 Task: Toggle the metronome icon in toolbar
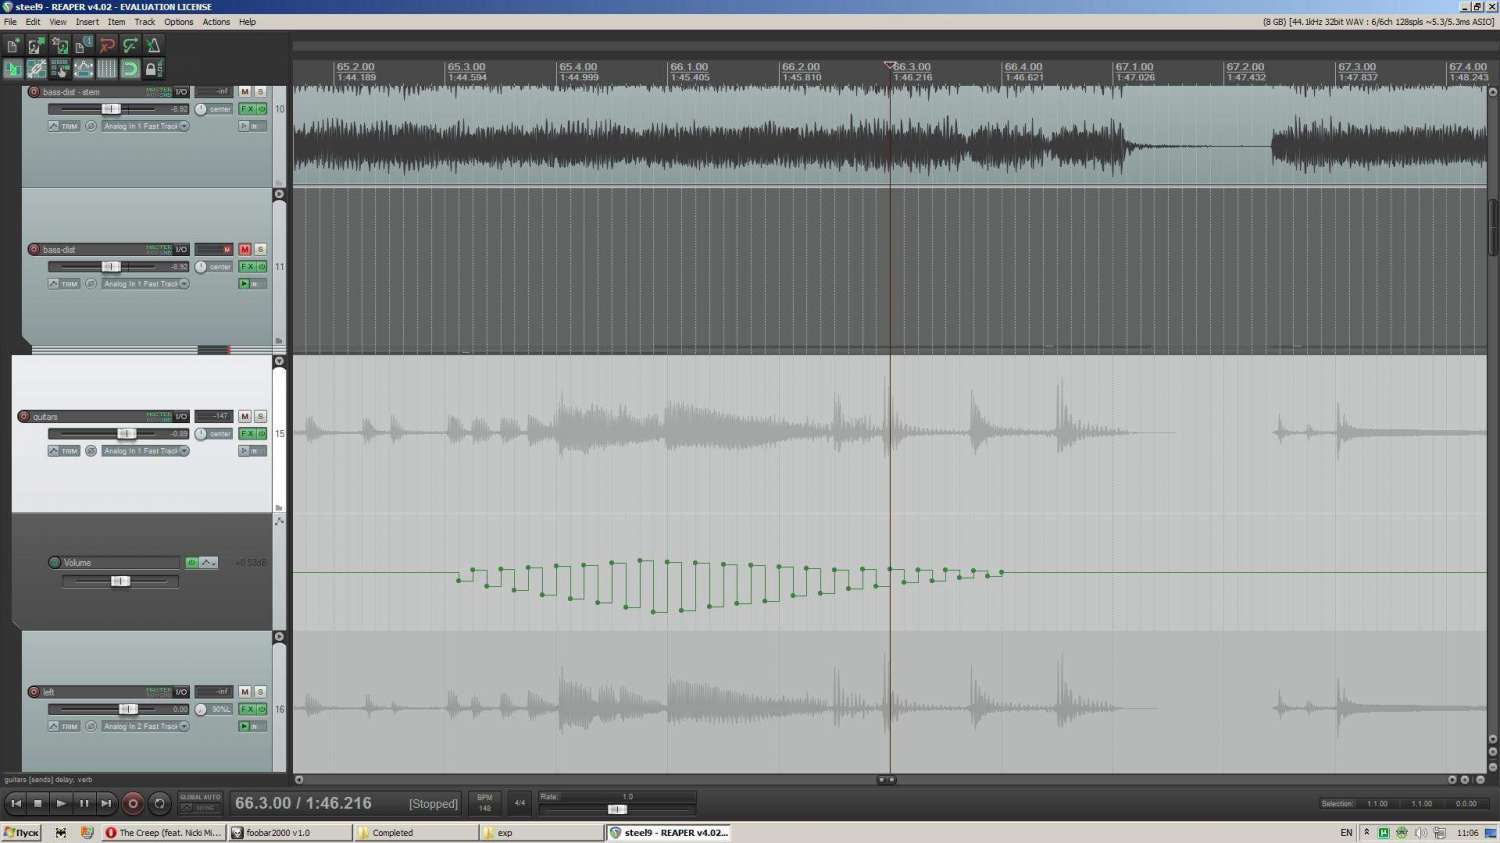point(153,45)
